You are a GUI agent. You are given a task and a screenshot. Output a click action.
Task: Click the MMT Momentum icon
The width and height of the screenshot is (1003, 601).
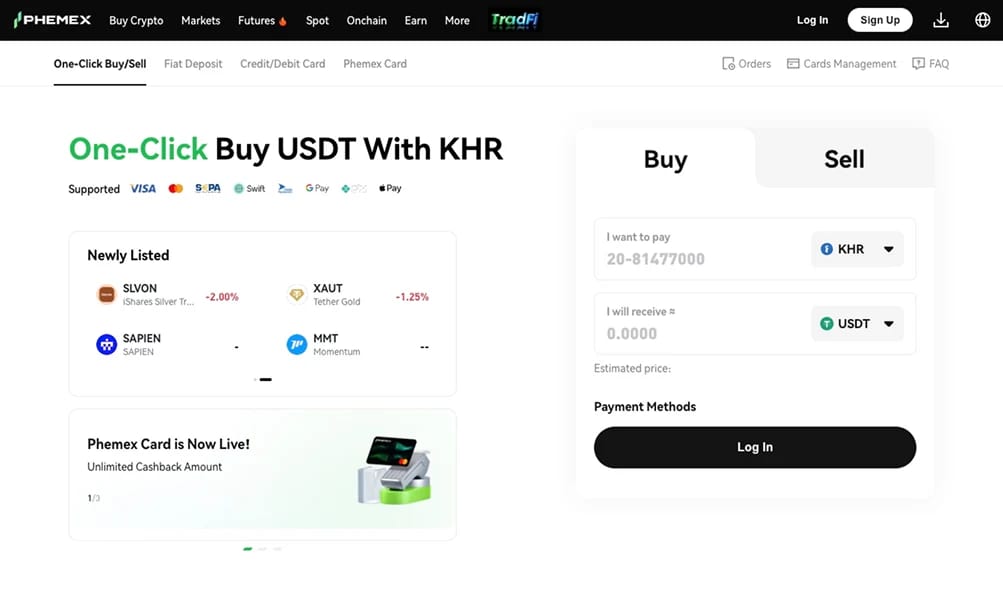[297, 345]
